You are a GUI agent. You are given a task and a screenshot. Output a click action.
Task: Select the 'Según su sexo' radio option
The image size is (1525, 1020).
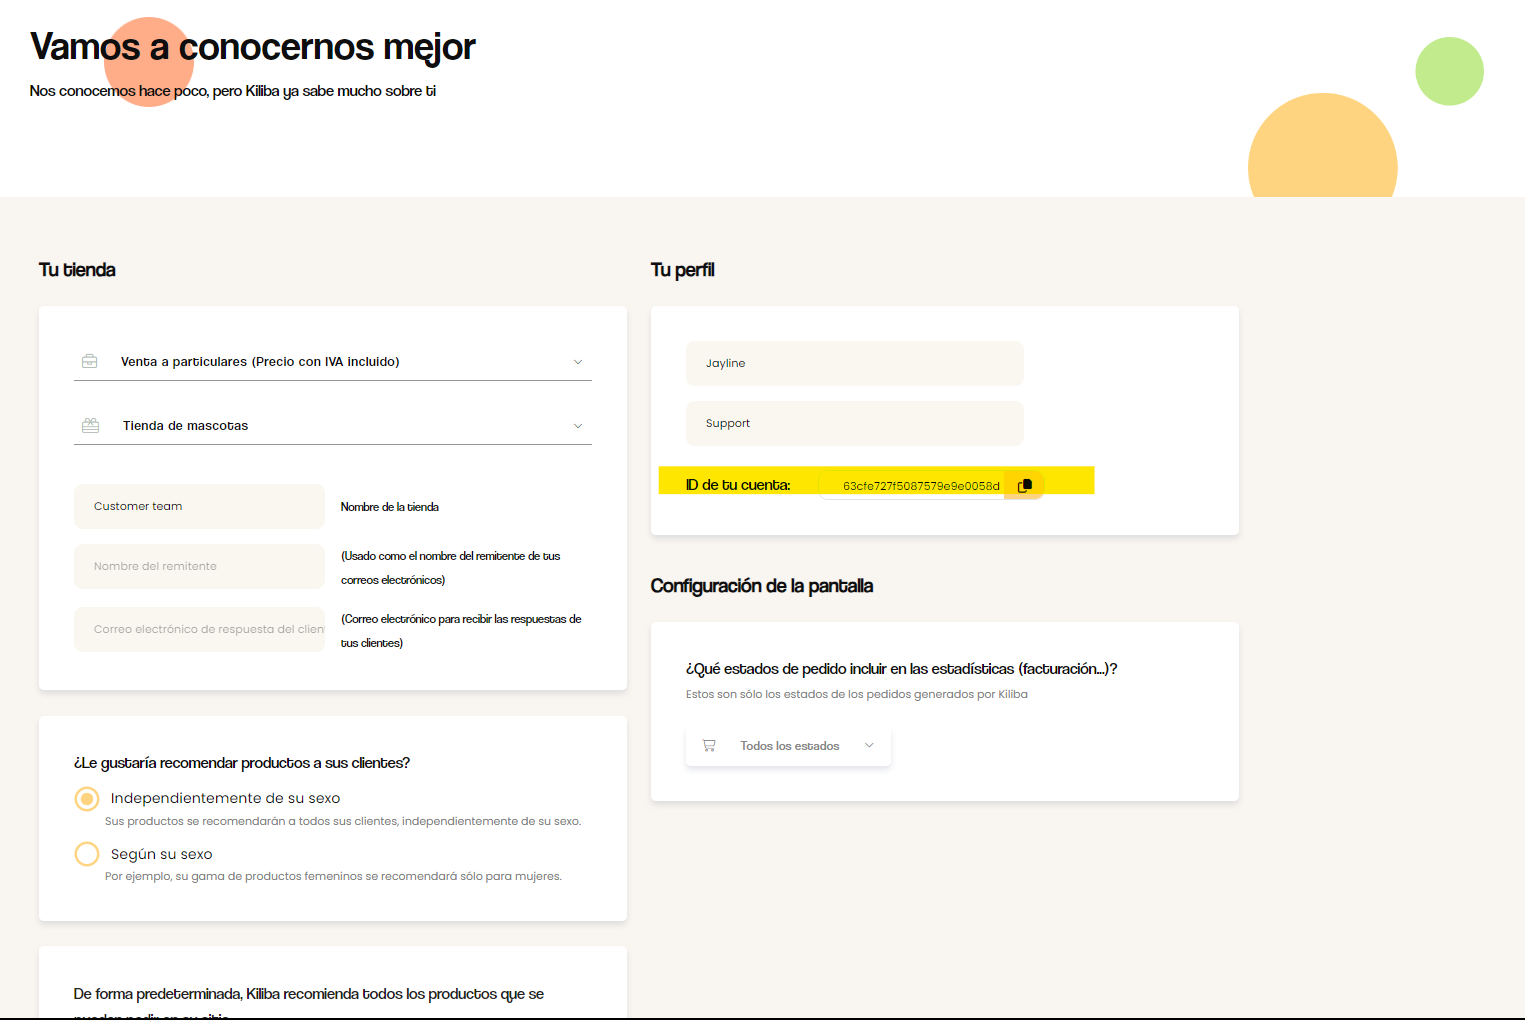(x=87, y=853)
